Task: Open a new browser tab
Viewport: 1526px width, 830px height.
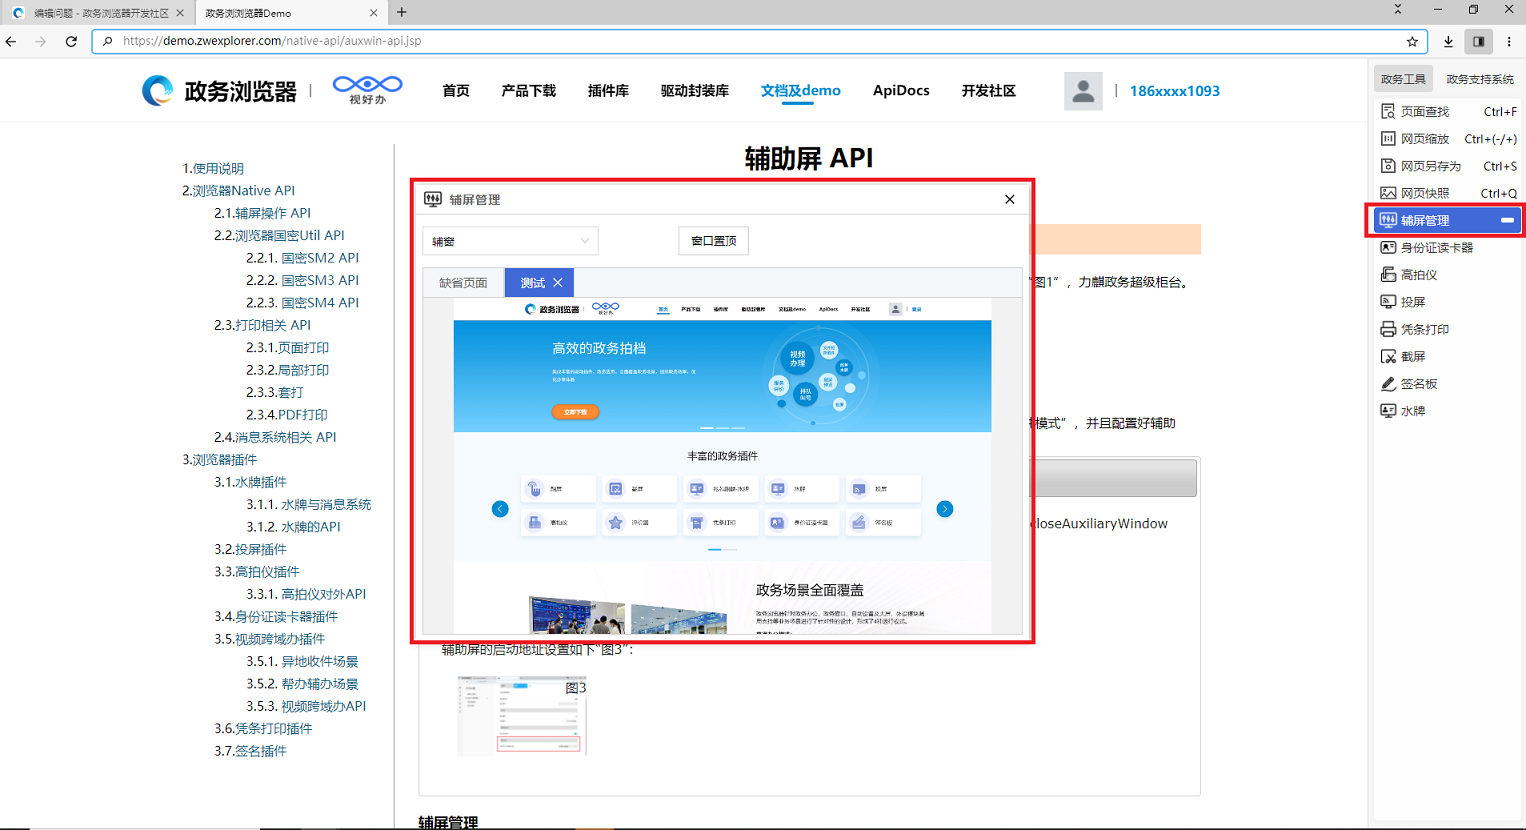Action: 402,12
